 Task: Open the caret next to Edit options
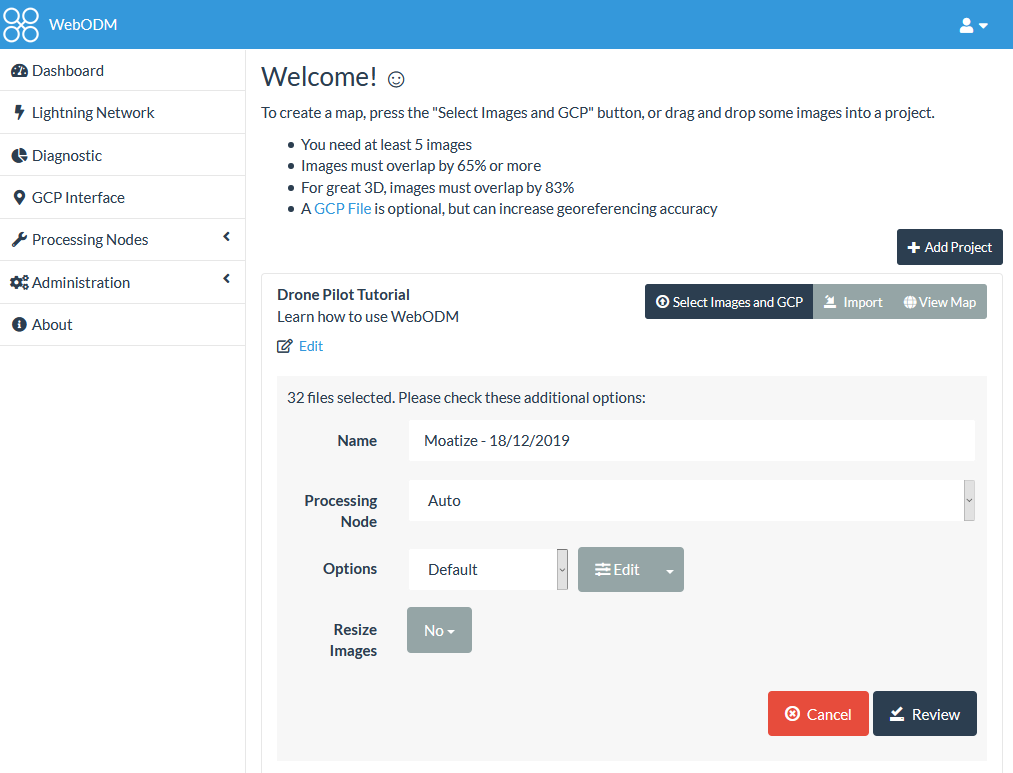(669, 570)
